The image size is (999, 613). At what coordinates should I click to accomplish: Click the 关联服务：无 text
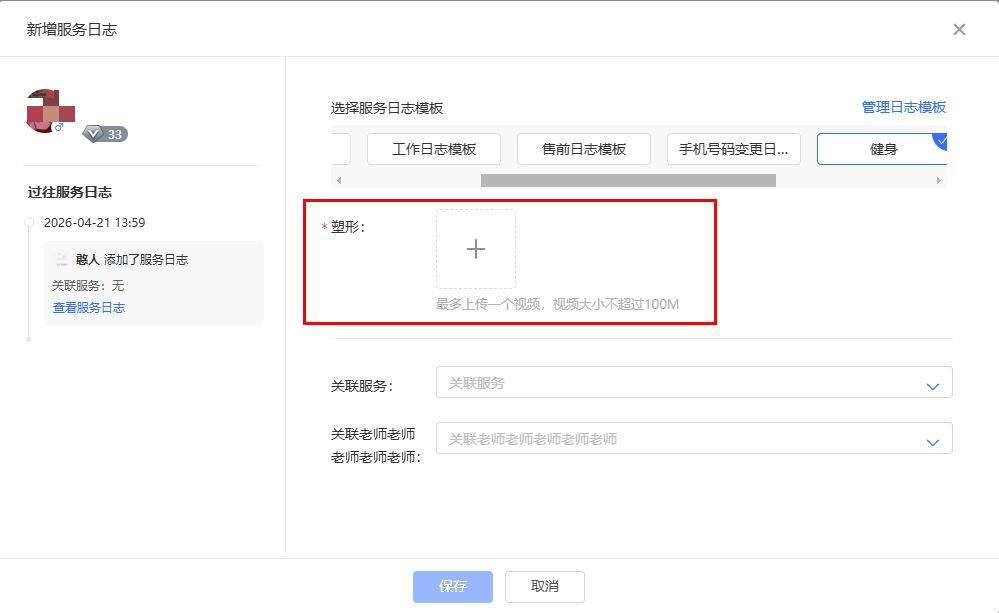88,285
